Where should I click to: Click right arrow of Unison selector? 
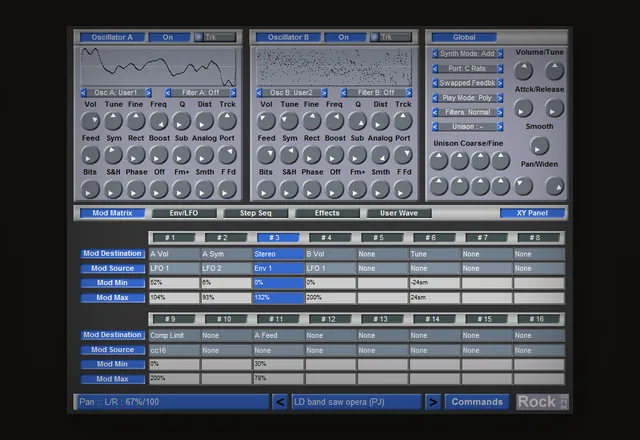point(500,127)
